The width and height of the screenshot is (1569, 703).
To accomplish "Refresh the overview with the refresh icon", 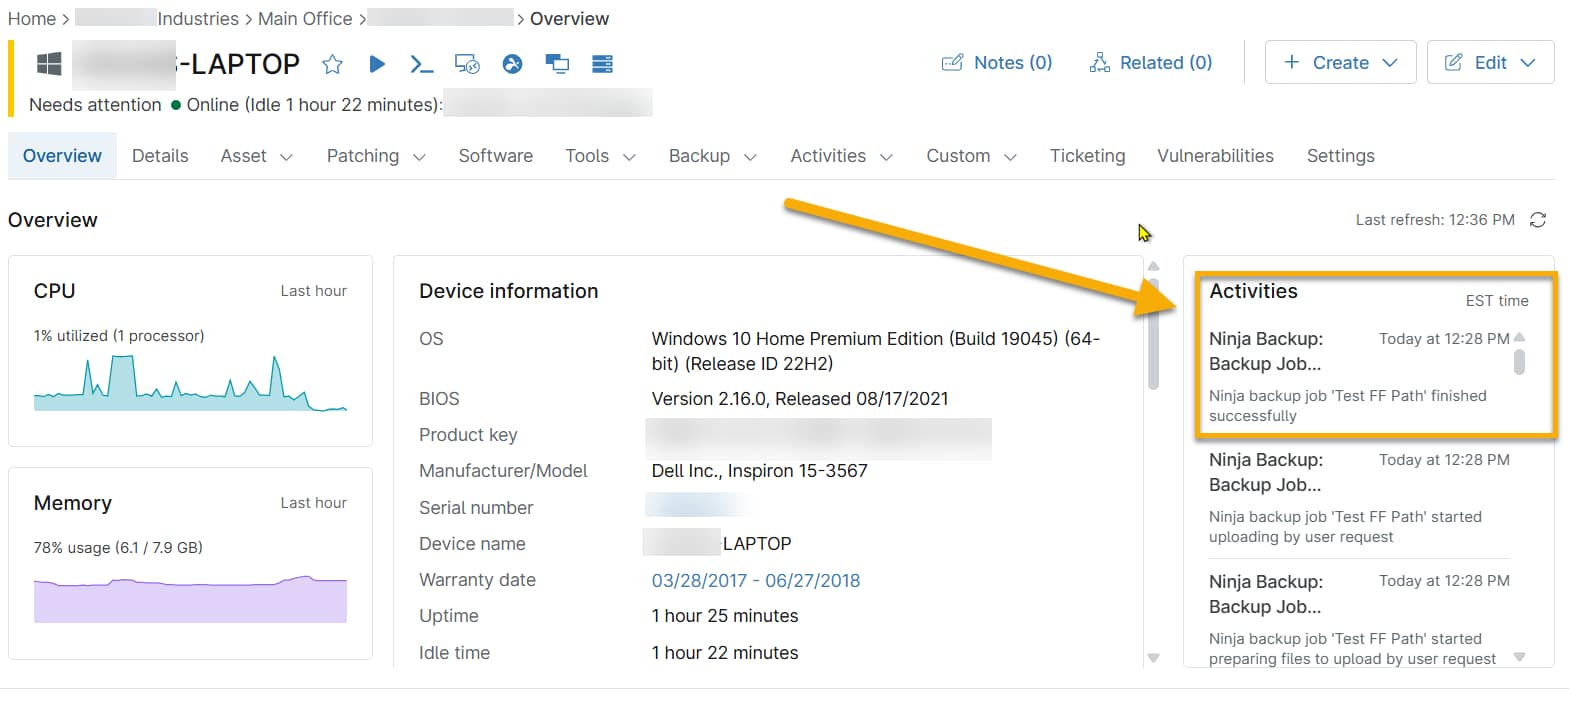I will [x=1538, y=220].
